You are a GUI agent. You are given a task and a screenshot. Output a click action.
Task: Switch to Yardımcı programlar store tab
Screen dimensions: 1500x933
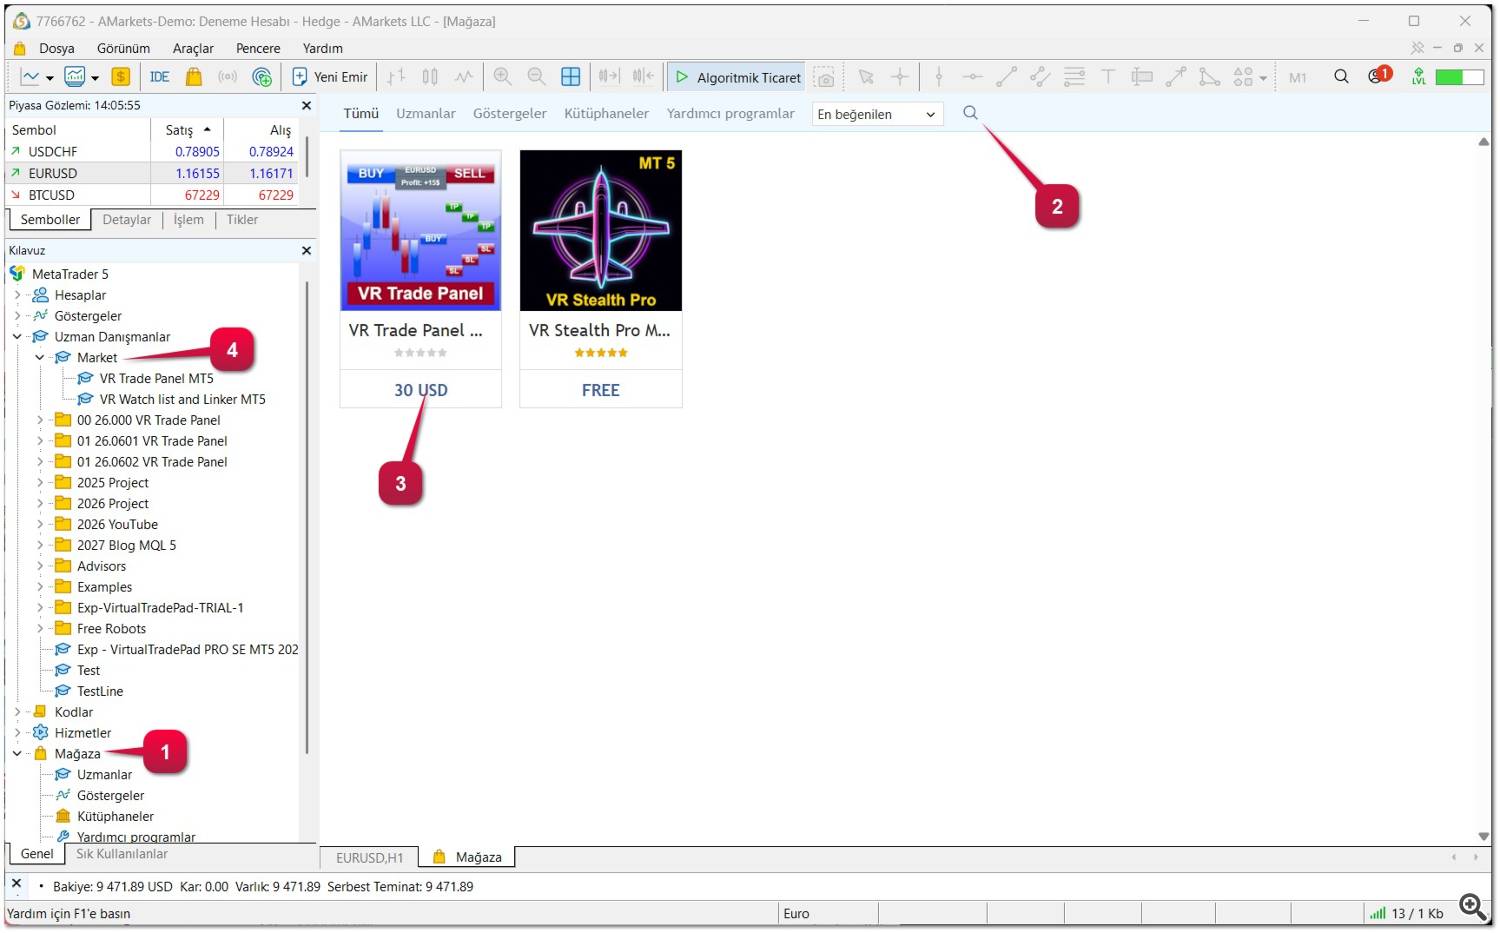pos(731,114)
